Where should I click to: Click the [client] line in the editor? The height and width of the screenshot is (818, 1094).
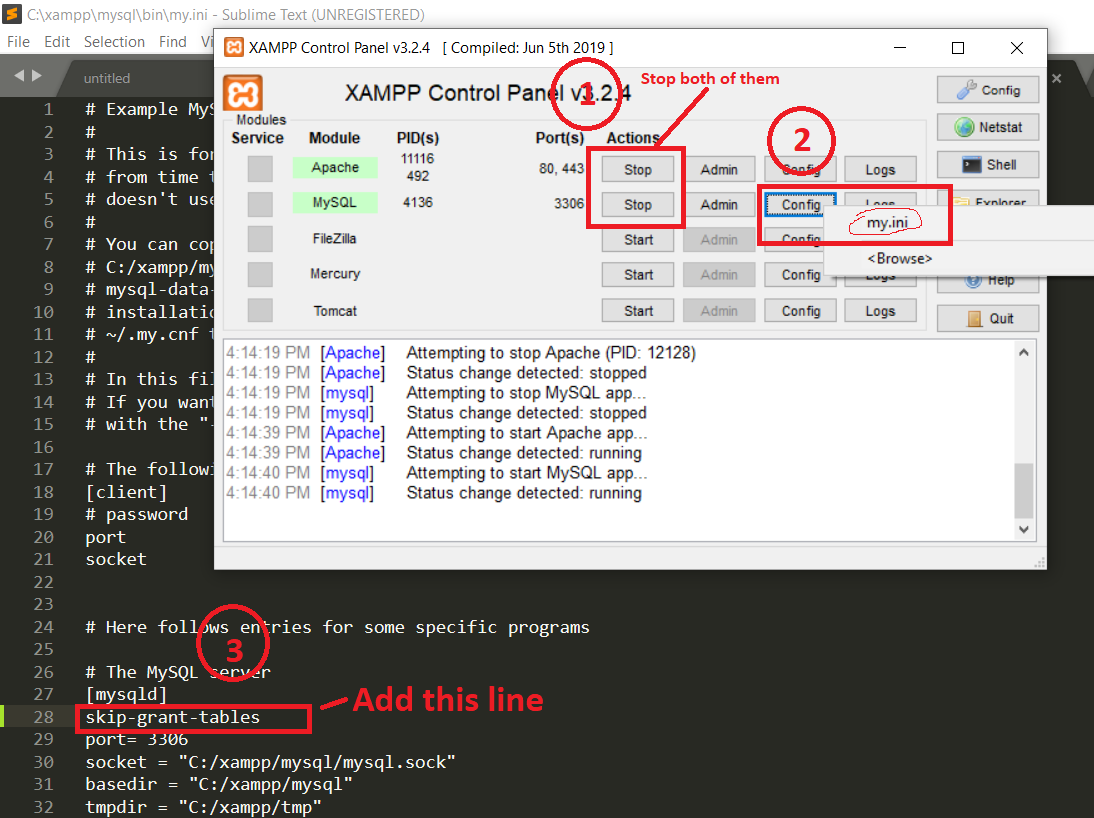(x=126, y=492)
